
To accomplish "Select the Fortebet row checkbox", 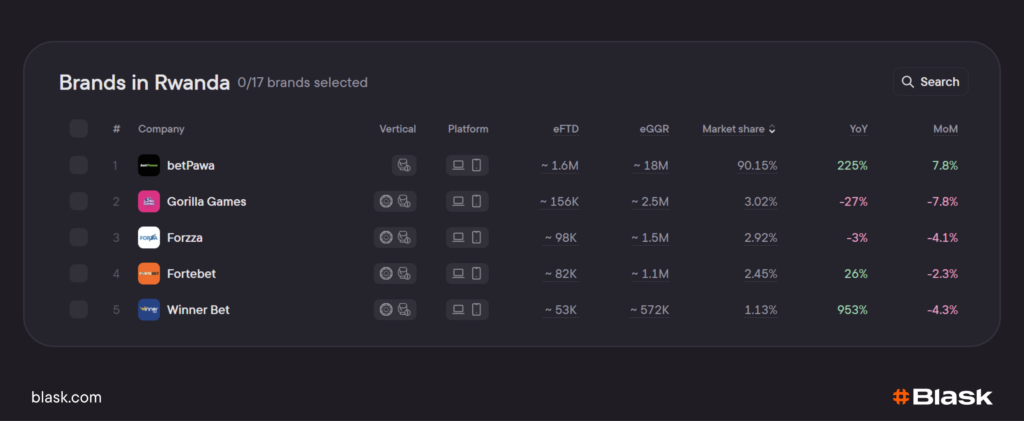I will (x=79, y=273).
